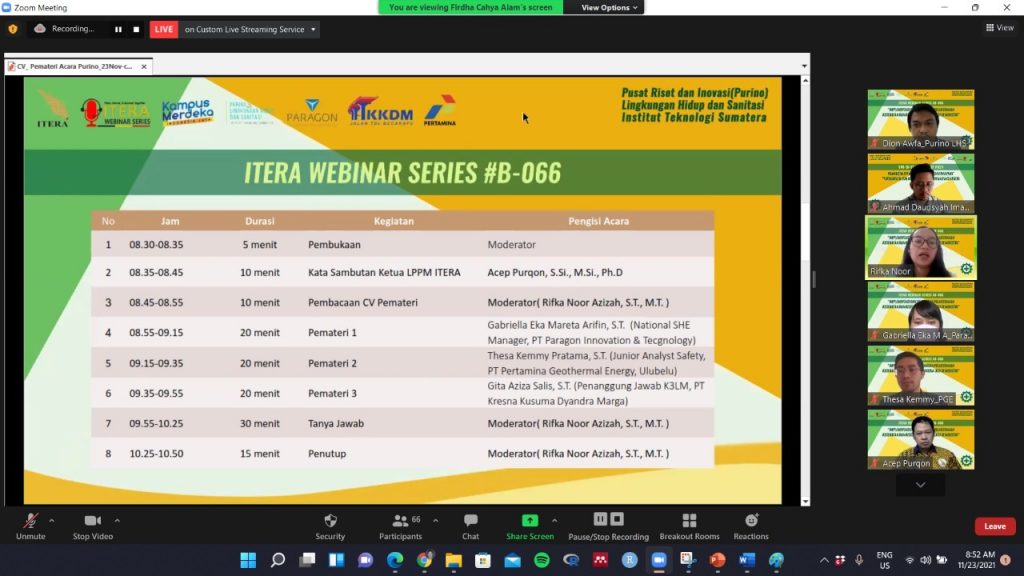Image resolution: width=1024 pixels, height=576 pixels.
Task: Open Google Chrome from taskbar
Action: (424, 560)
